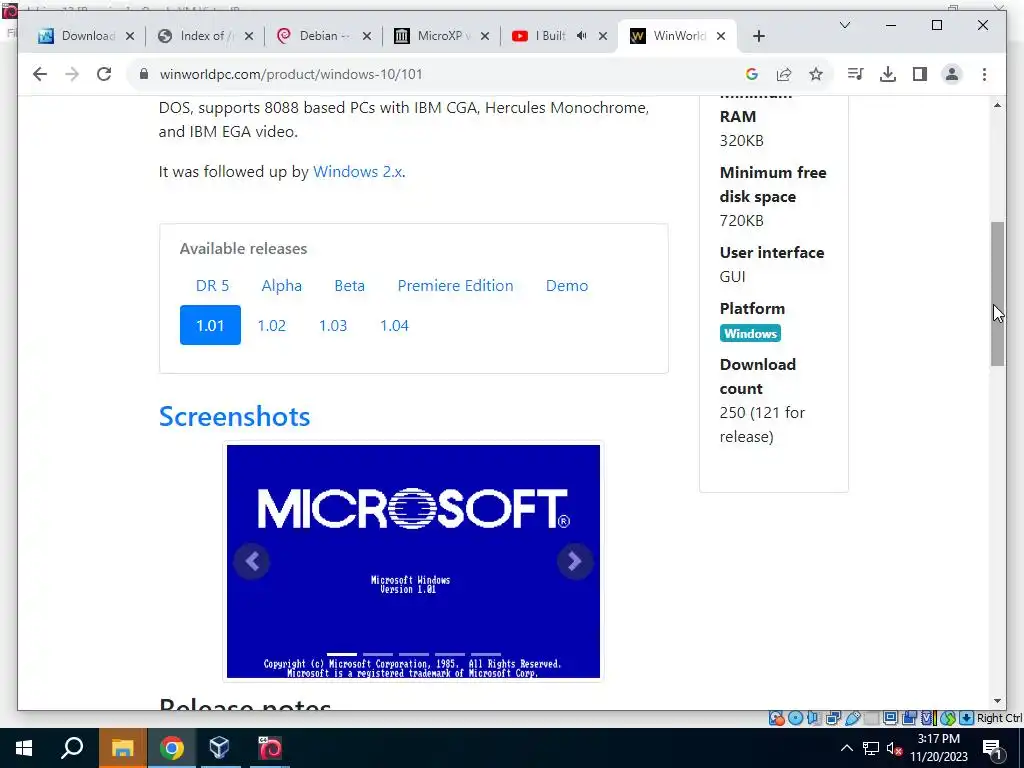Open VirtualBox from the taskbar
Image resolution: width=1024 pixels, height=768 pixels.
[x=219, y=748]
